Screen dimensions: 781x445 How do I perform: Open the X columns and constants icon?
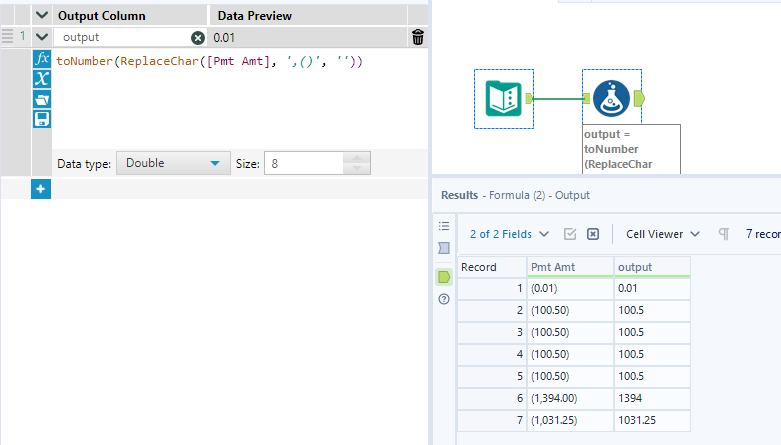[42, 79]
